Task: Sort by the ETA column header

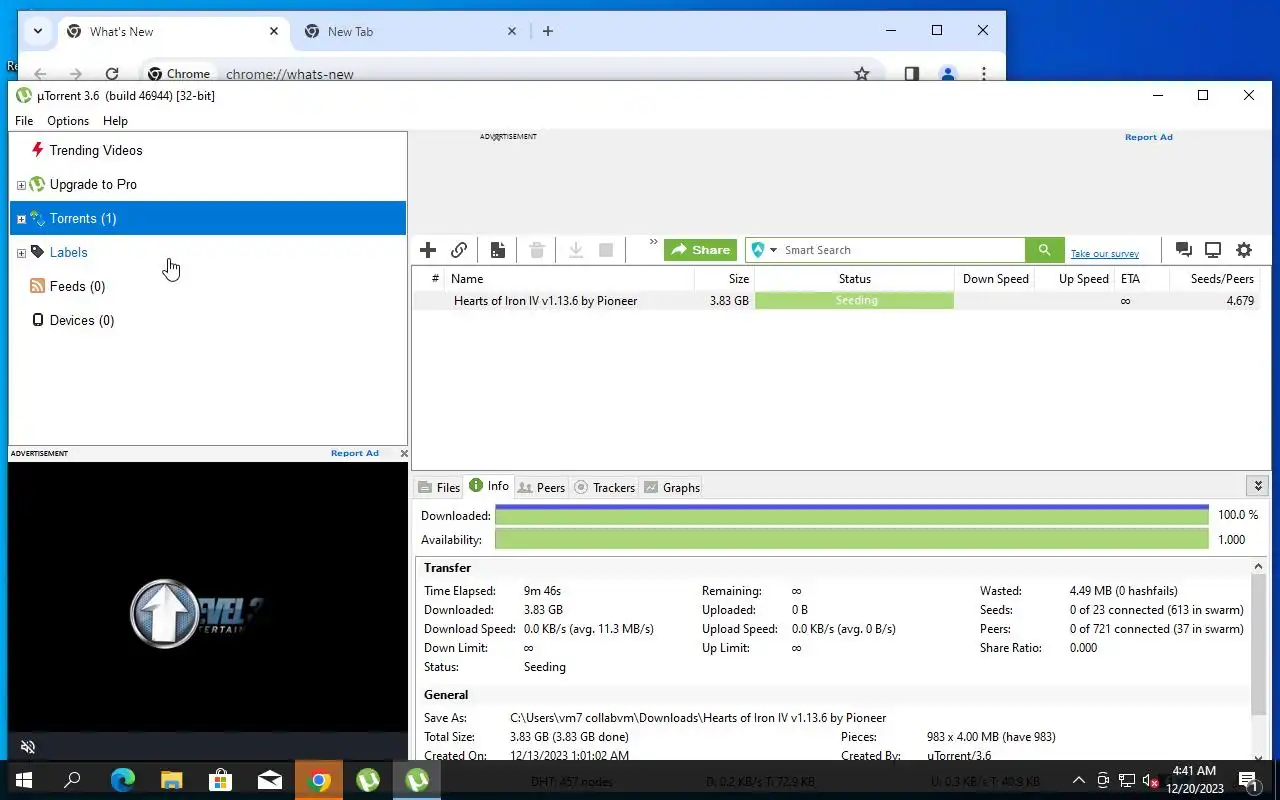Action: [1141, 279]
